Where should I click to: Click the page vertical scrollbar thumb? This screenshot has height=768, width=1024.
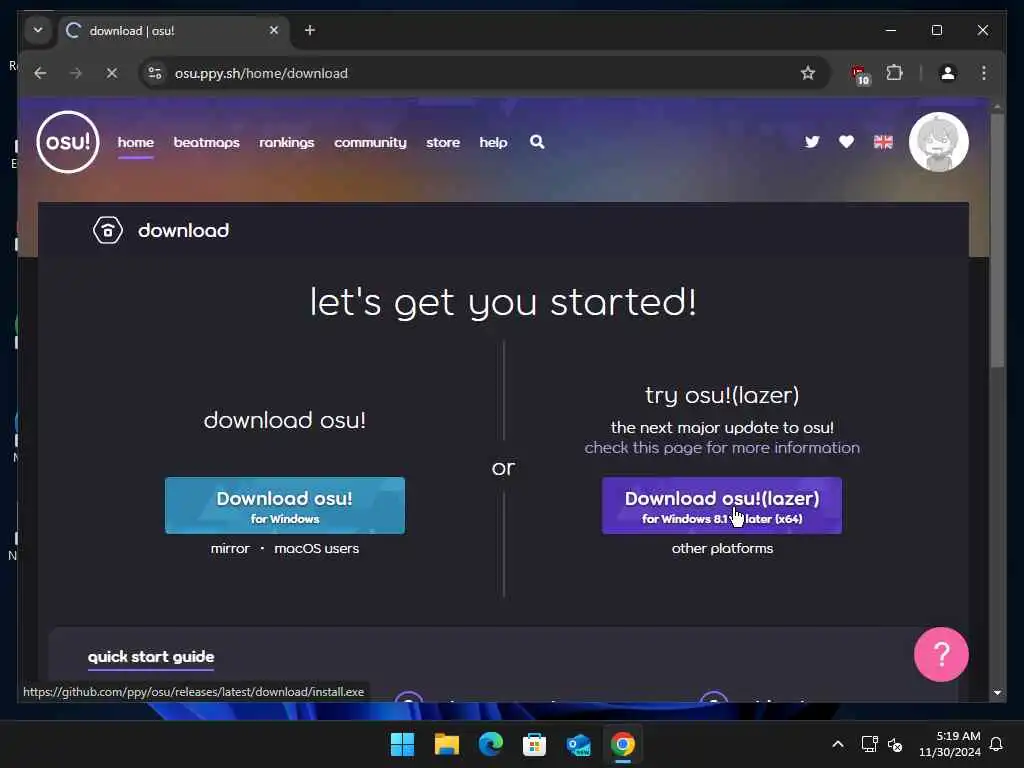997,242
